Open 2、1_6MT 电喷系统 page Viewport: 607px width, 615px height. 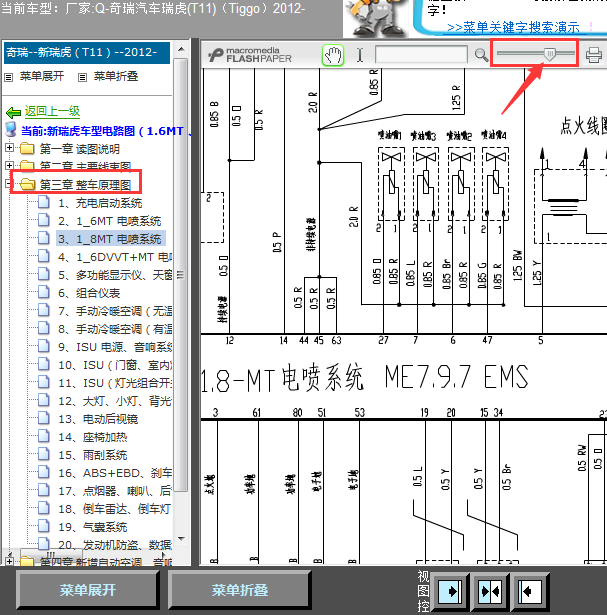coord(110,221)
